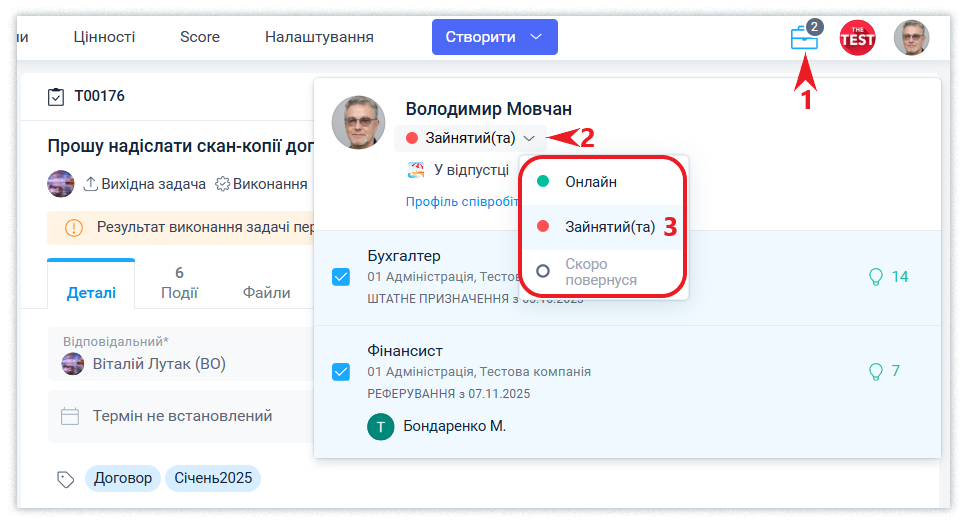Switch to the Події tab
The height and width of the screenshot is (524, 967).
pyautogui.click(x=179, y=283)
